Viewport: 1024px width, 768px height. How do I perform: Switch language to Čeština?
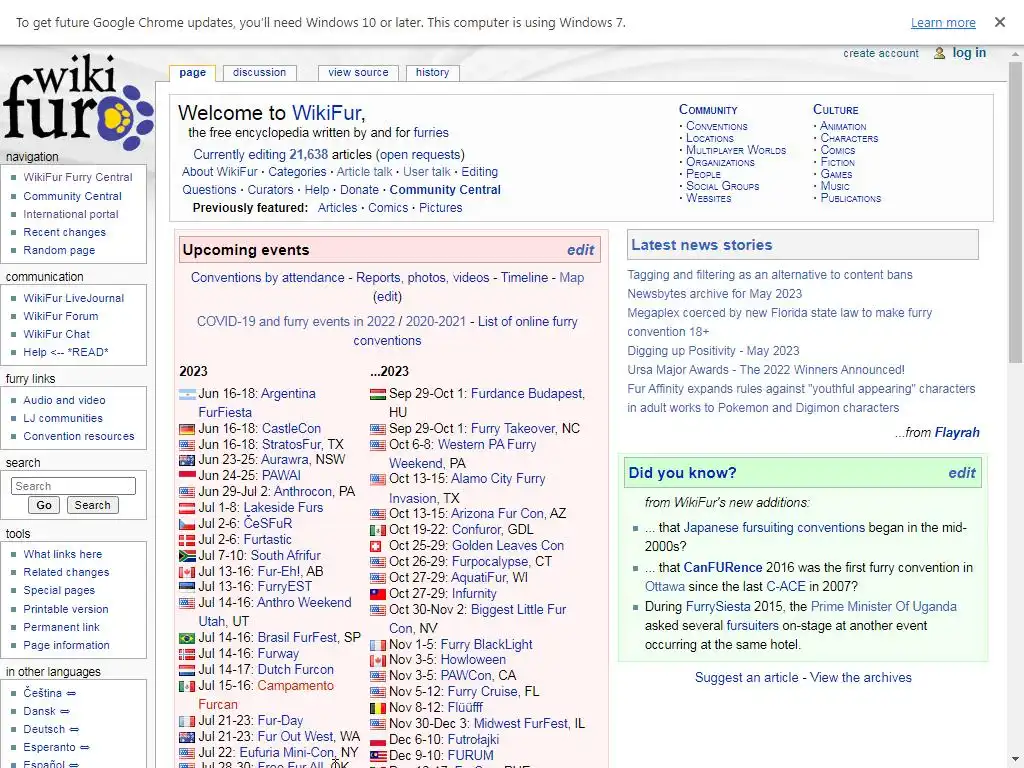pos(42,693)
